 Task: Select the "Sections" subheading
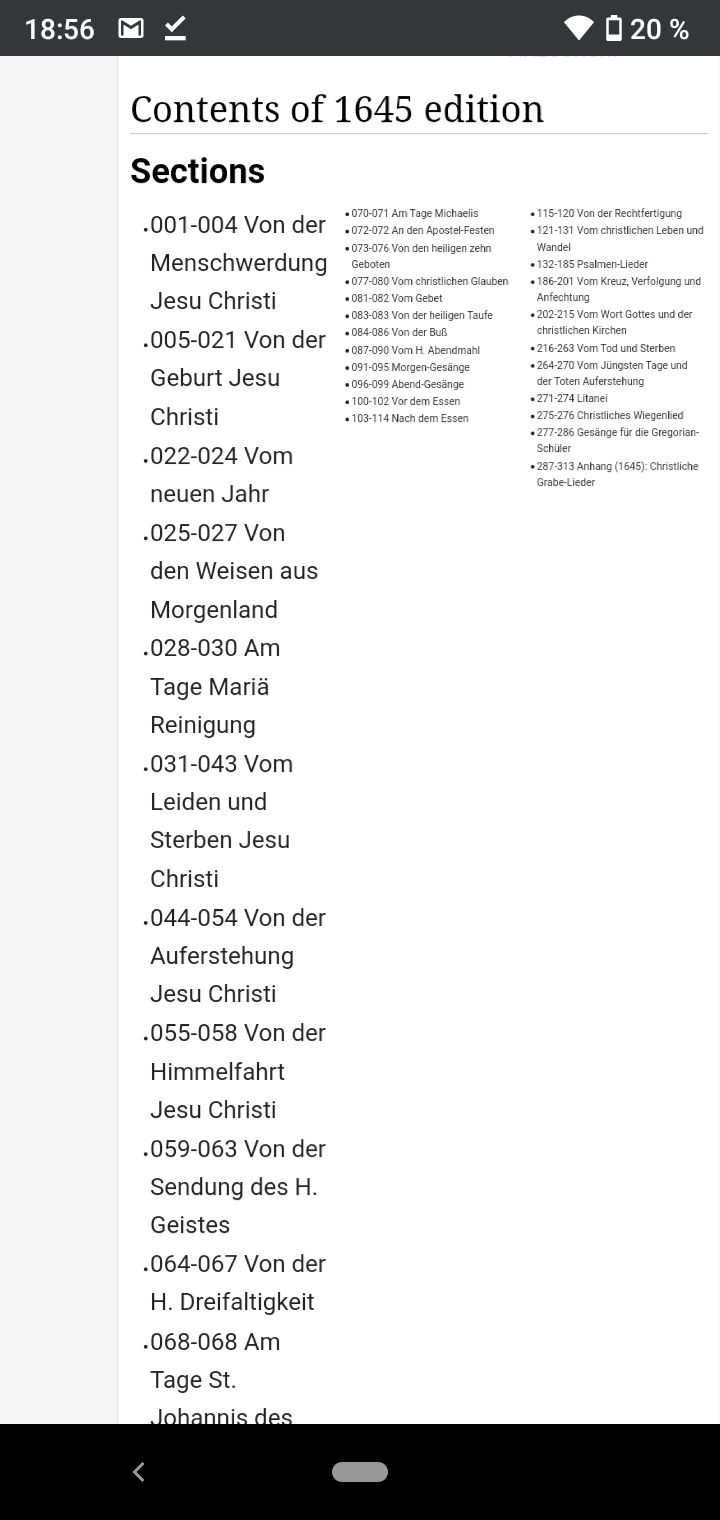(197, 171)
